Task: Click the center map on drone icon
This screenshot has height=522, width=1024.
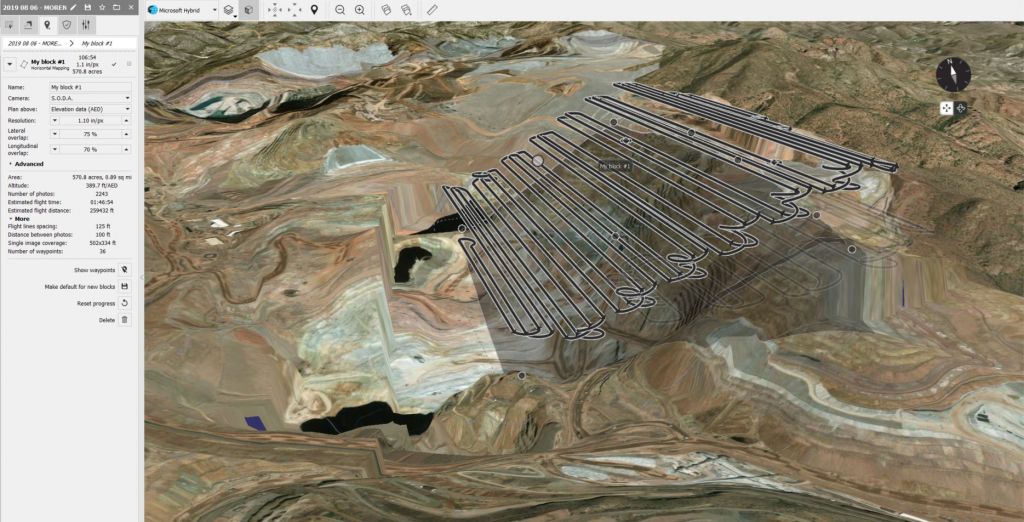Action: (x=275, y=10)
